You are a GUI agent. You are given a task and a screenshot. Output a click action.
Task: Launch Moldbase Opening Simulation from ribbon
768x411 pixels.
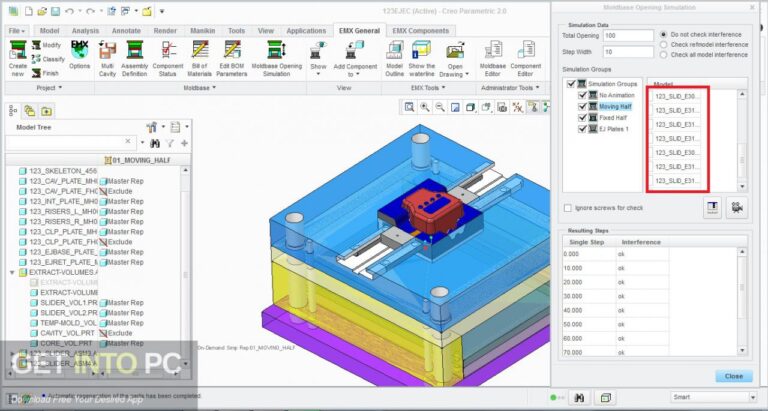277,50
